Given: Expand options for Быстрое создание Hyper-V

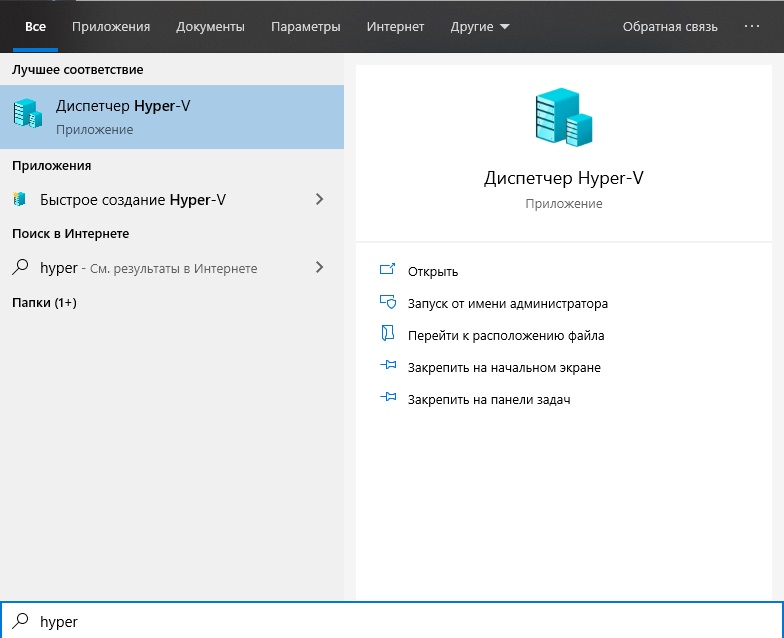Looking at the screenshot, I should click(x=319, y=200).
